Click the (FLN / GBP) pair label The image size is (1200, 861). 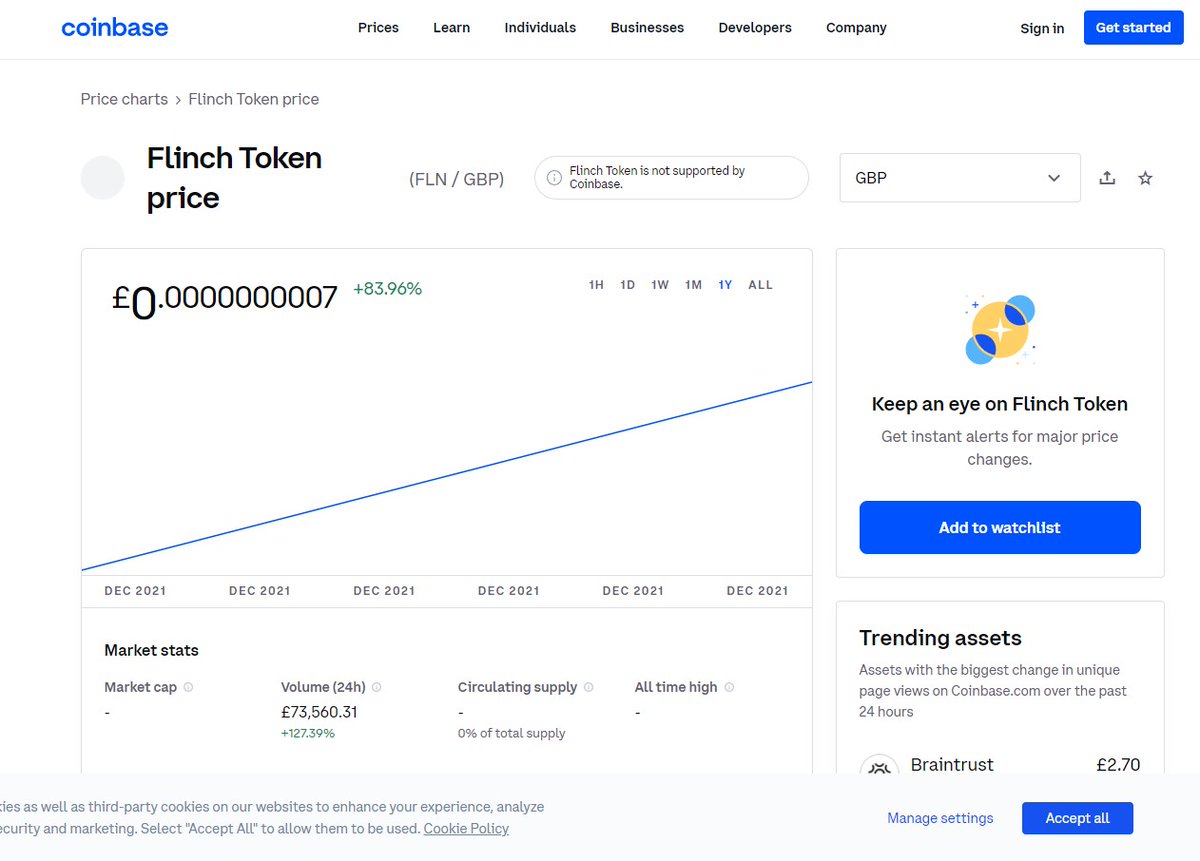pyautogui.click(x=456, y=179)
